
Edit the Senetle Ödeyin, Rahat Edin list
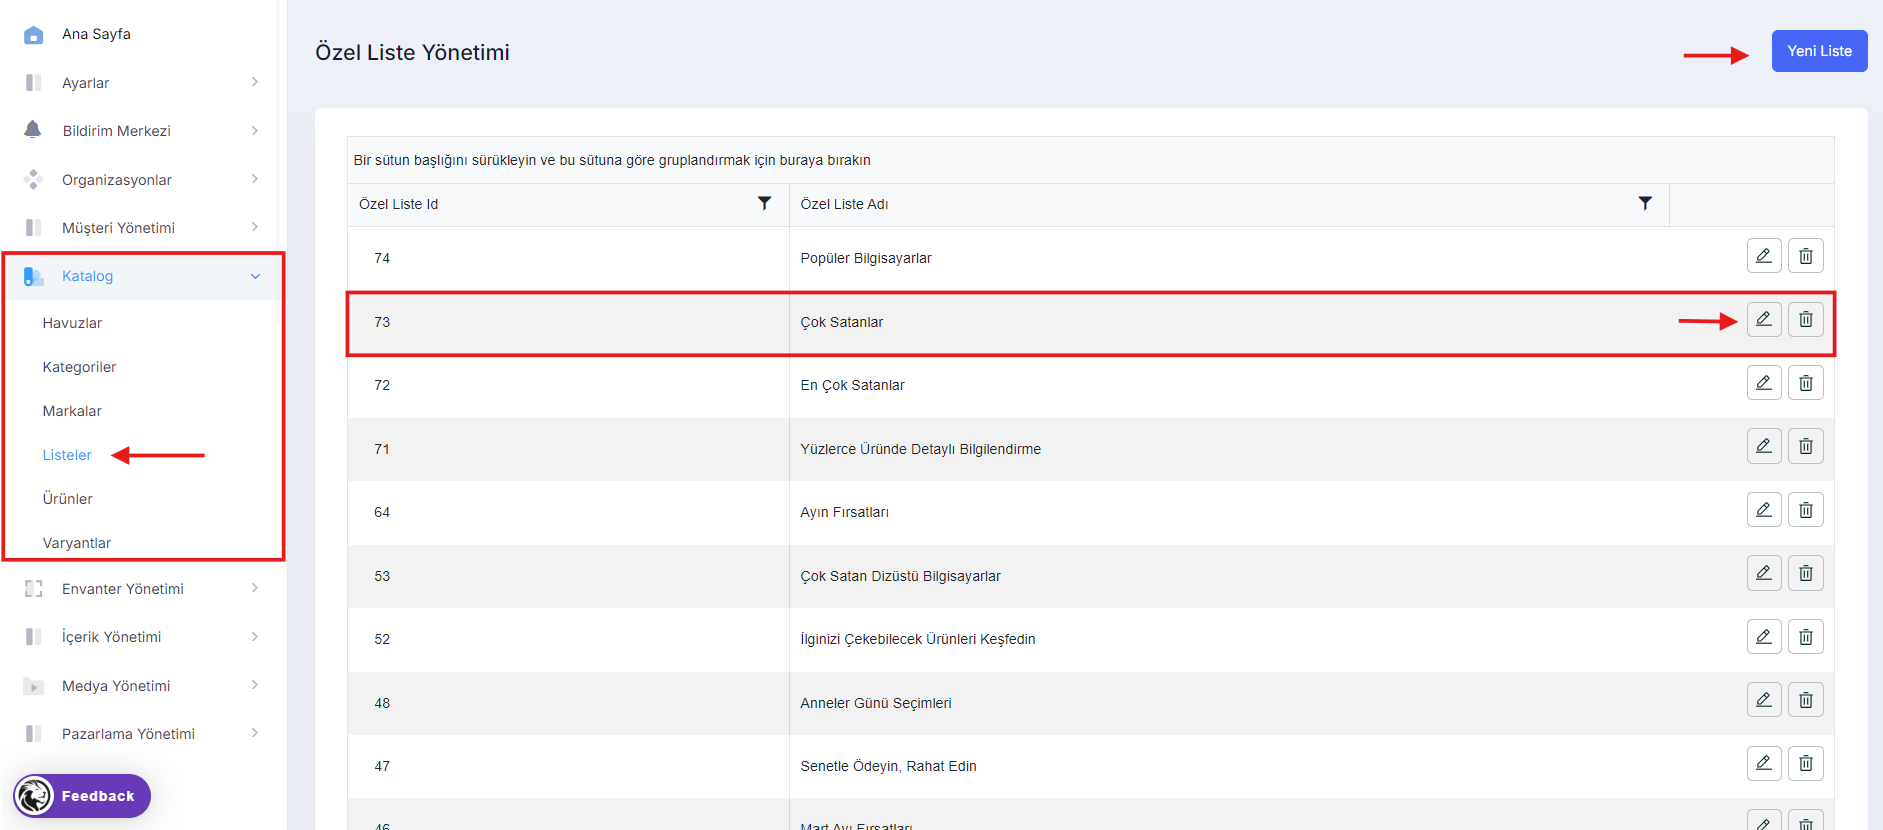pos(1764,764)
